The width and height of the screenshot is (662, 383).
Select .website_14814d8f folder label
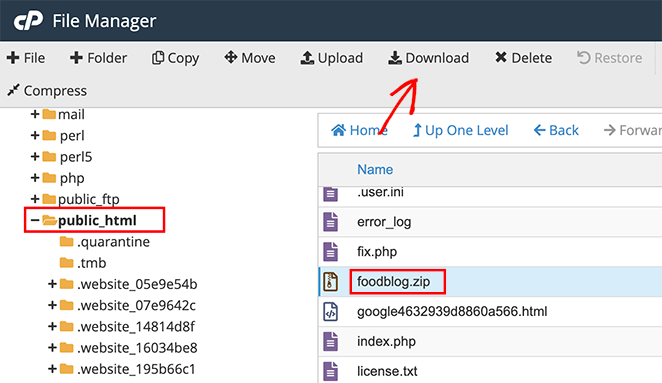136,326
